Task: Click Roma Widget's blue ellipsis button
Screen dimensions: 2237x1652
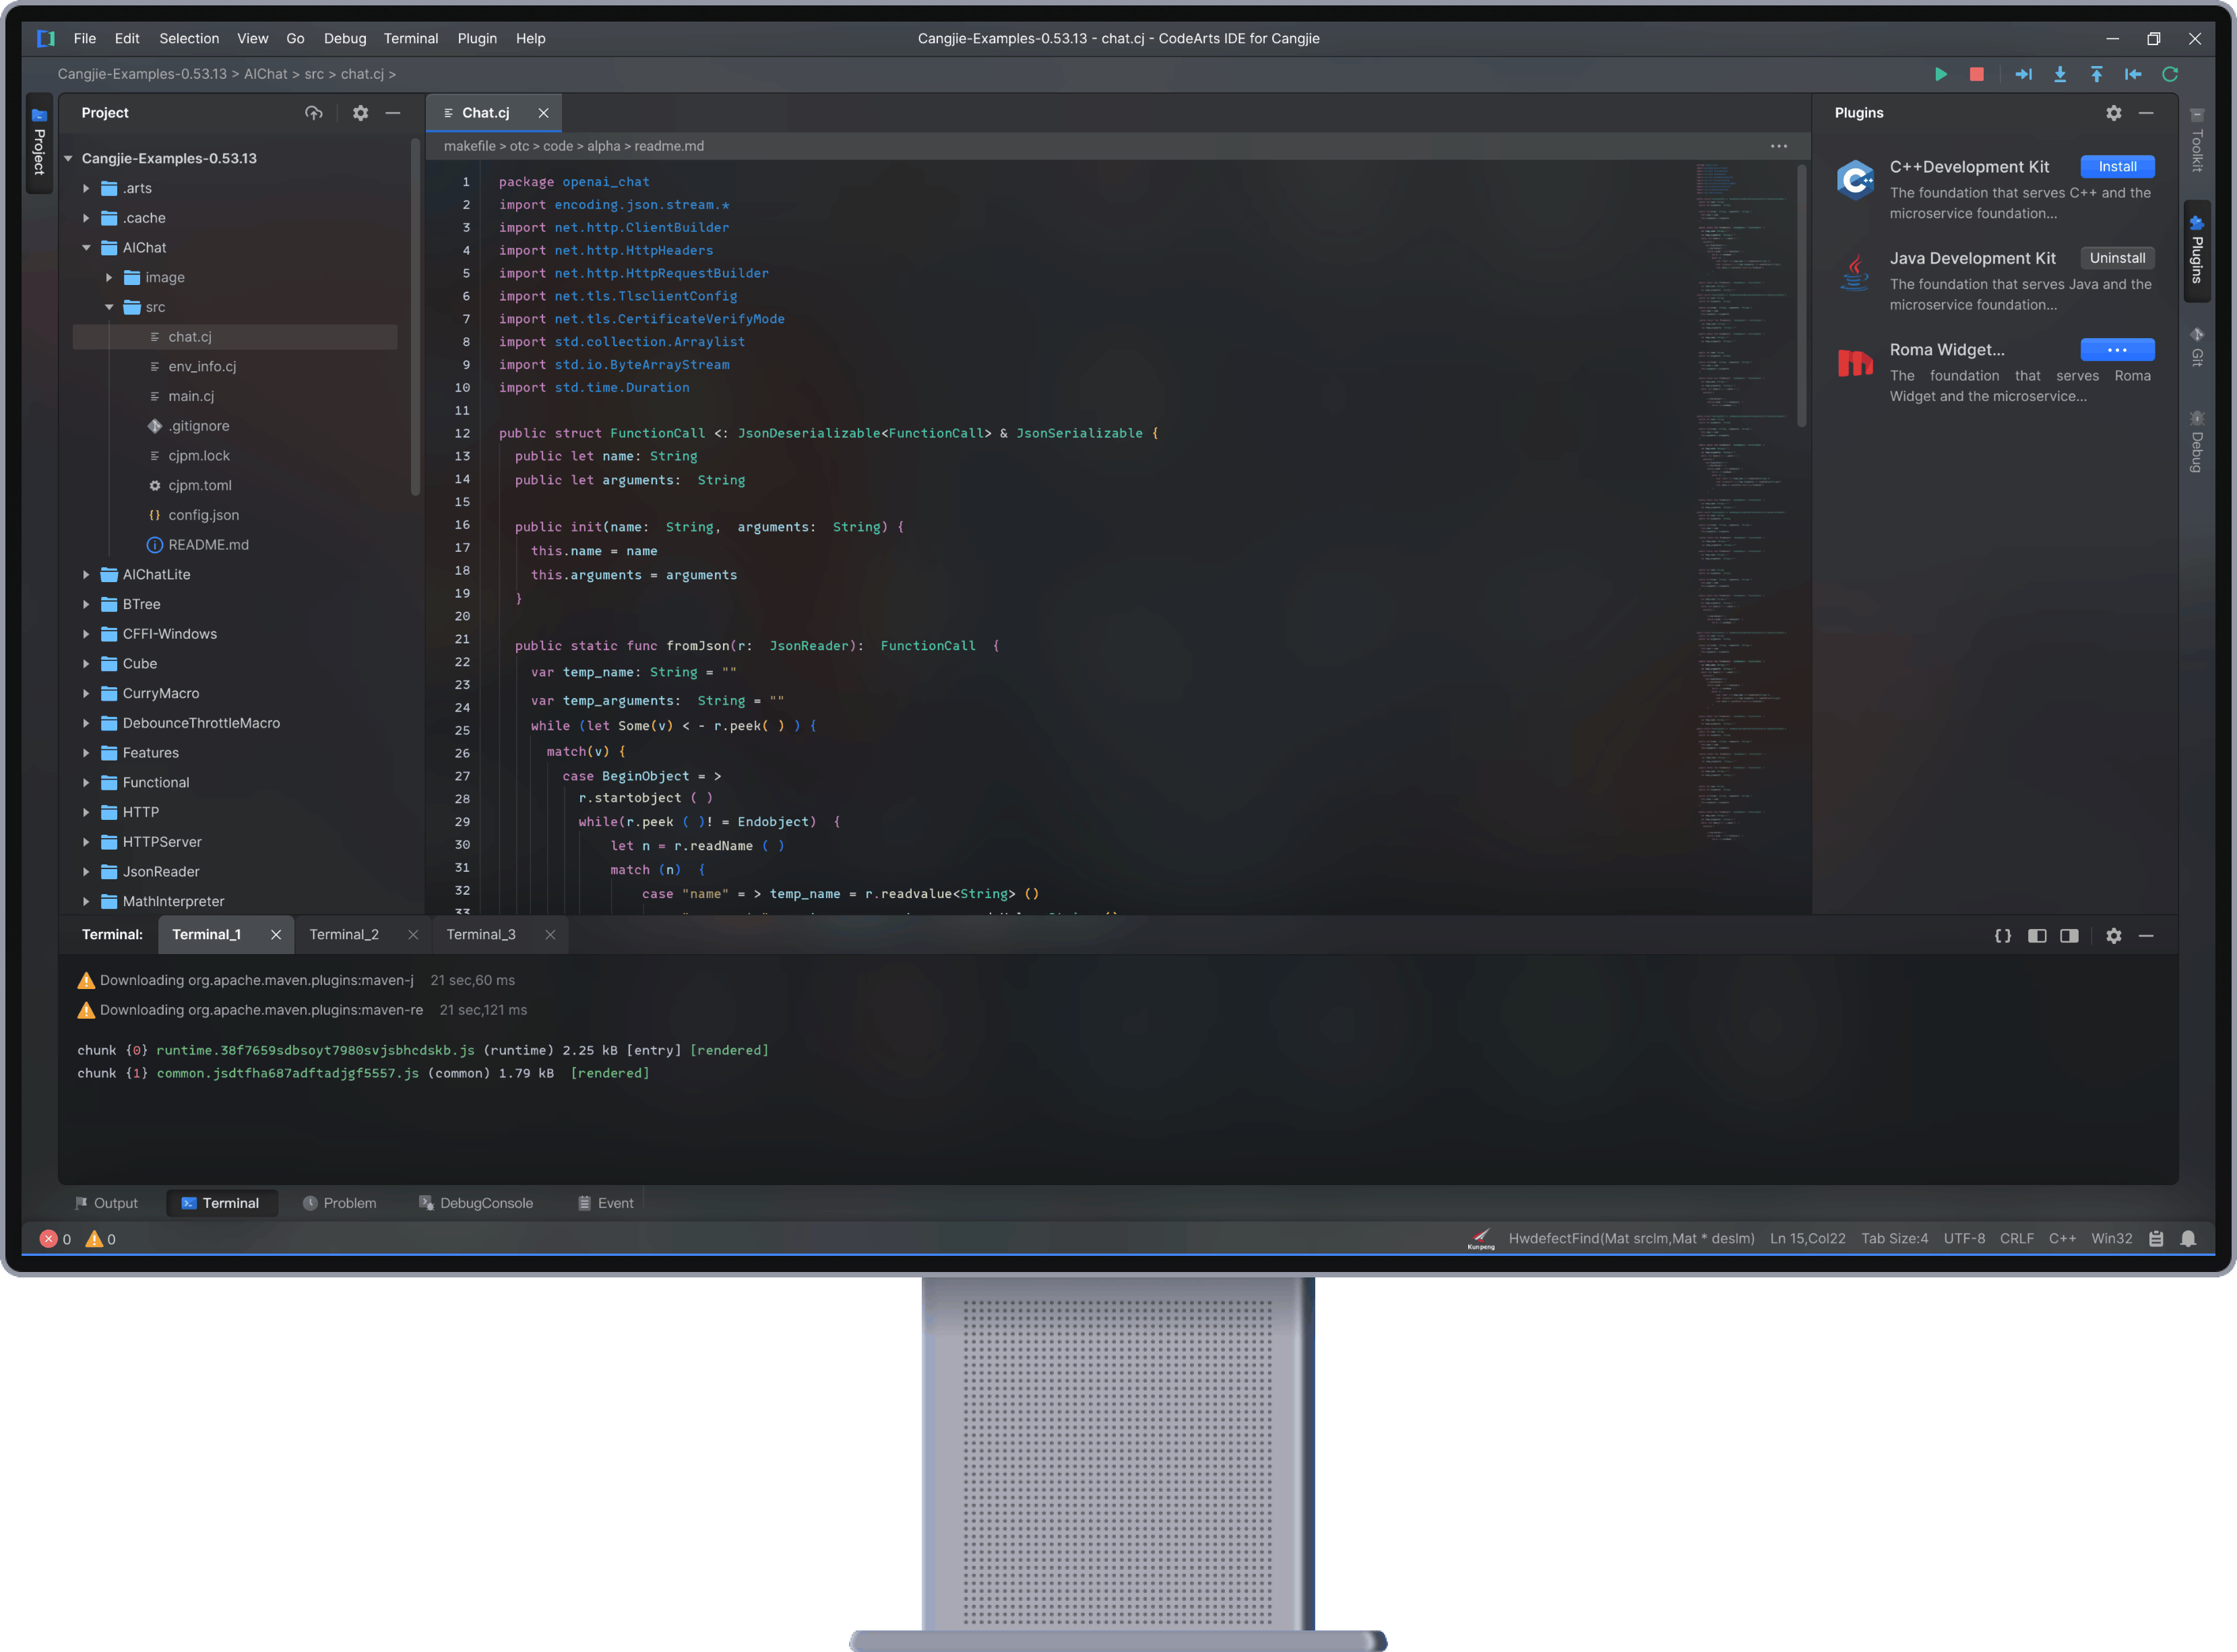Action: pos(2117,350)
